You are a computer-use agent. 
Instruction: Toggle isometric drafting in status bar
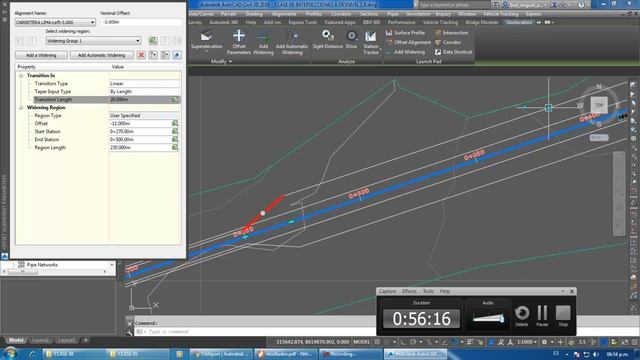[429, 342]
